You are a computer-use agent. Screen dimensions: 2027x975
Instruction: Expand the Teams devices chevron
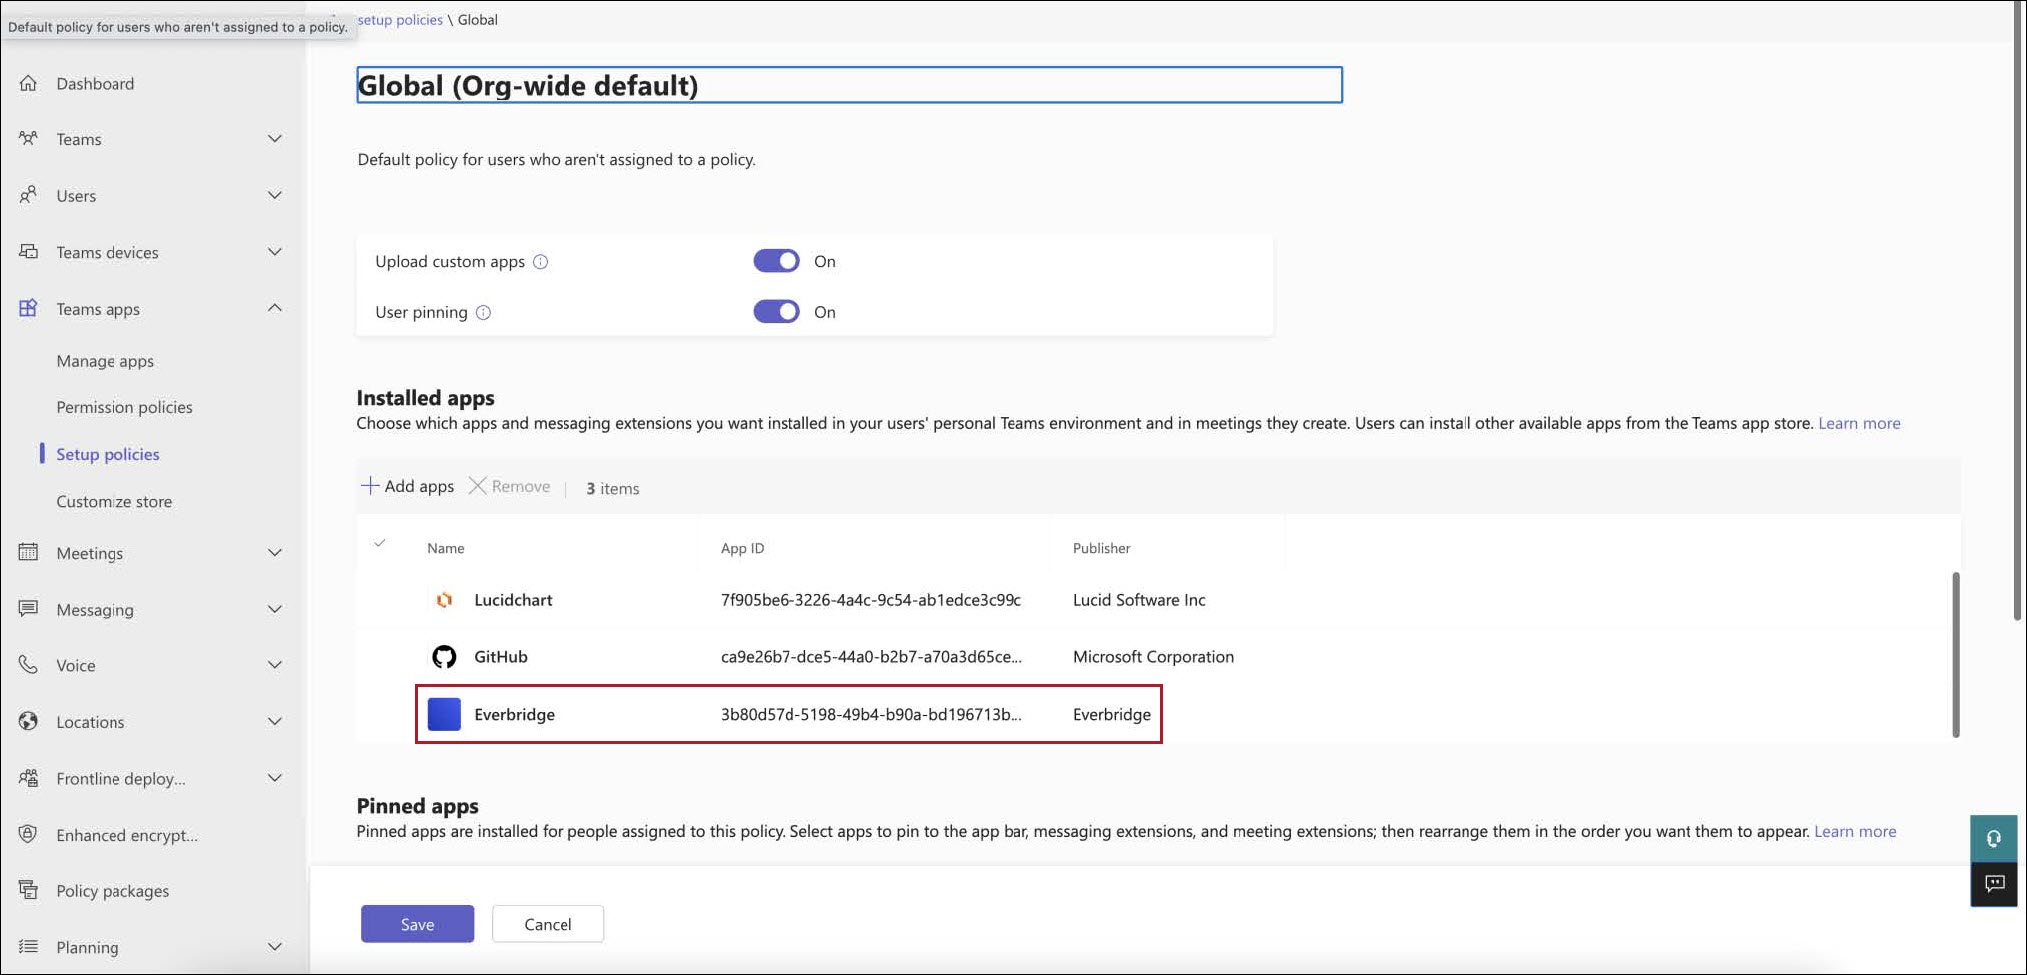pos(274,252)
